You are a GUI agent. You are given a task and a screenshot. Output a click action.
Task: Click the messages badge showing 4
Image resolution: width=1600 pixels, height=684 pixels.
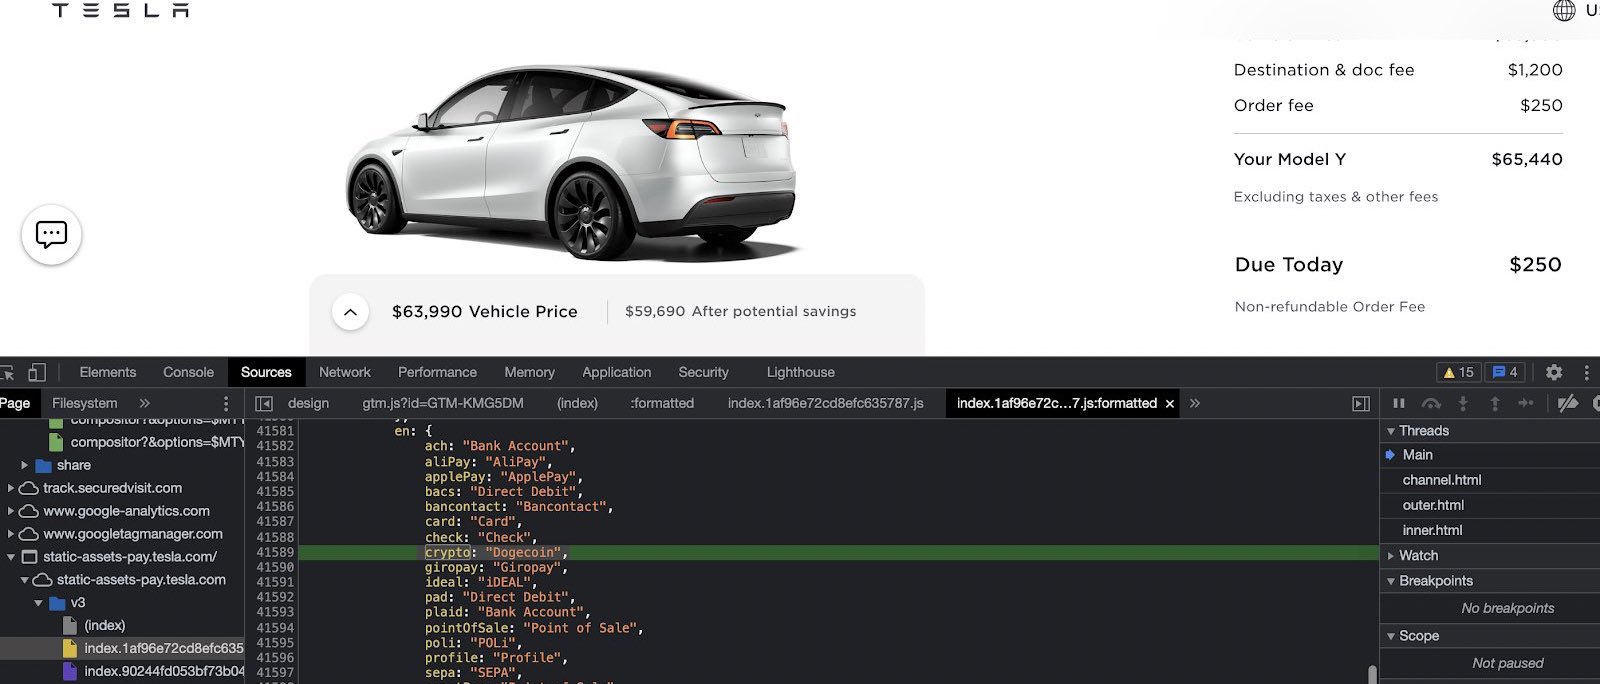(x=1505, y=372)
